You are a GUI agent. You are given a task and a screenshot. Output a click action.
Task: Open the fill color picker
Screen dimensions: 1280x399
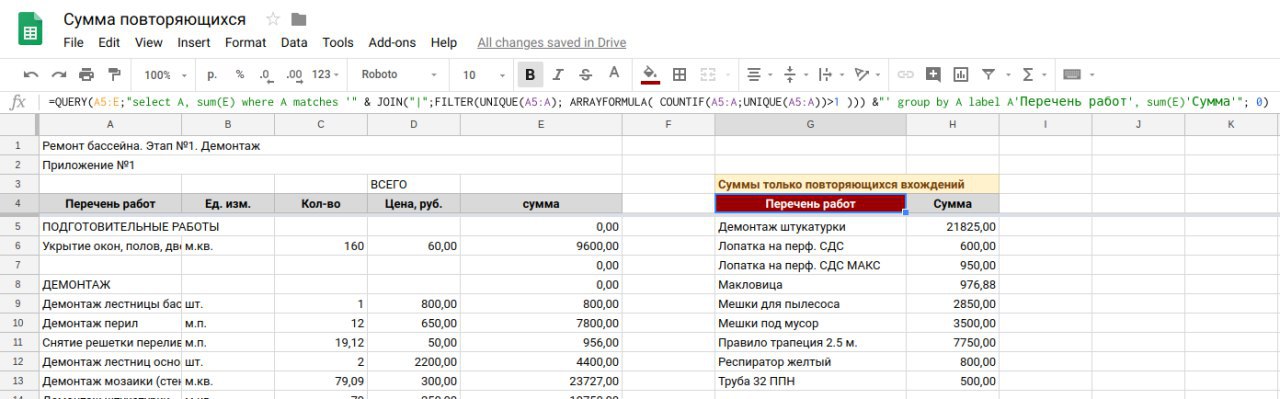pyautogui.click(x=650, y=74)
